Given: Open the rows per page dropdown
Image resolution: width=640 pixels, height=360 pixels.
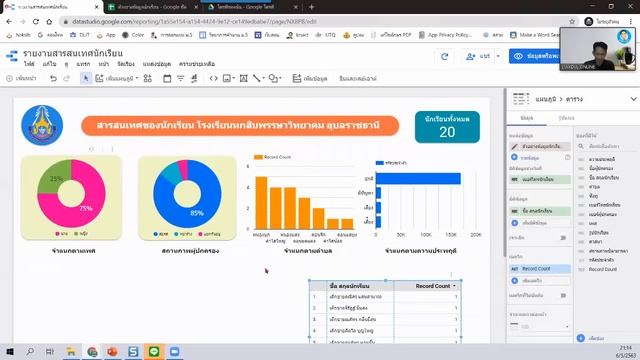Looking at the screenshot, I should coord(539,326).
